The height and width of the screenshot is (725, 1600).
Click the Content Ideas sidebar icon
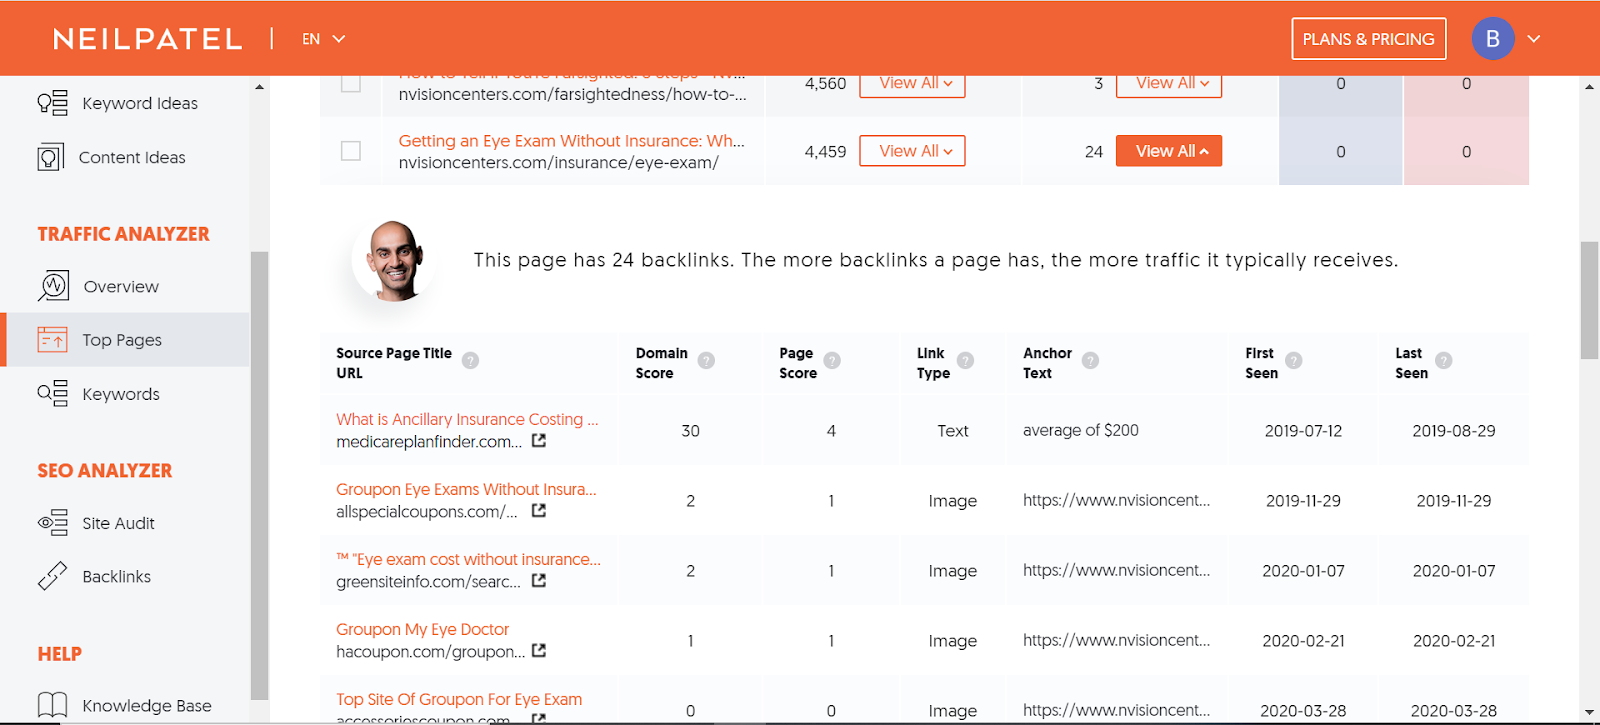pyautogui.click(x=51, y=157)
